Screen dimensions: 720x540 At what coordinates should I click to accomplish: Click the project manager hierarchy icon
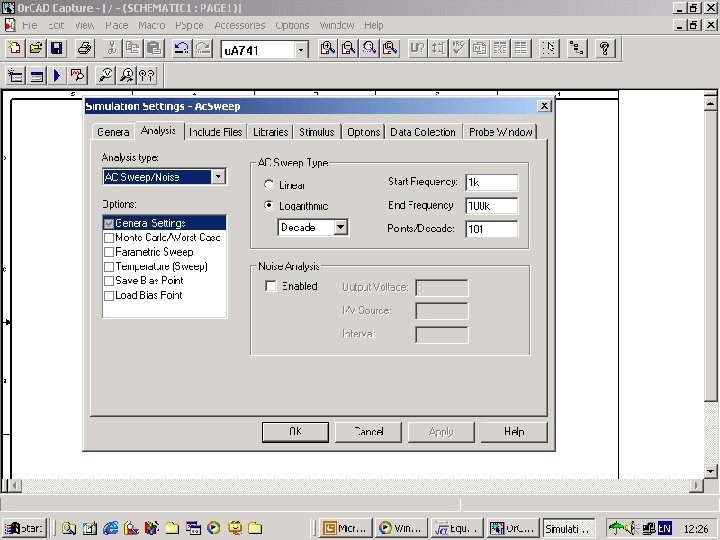click(x=577, y=48)
